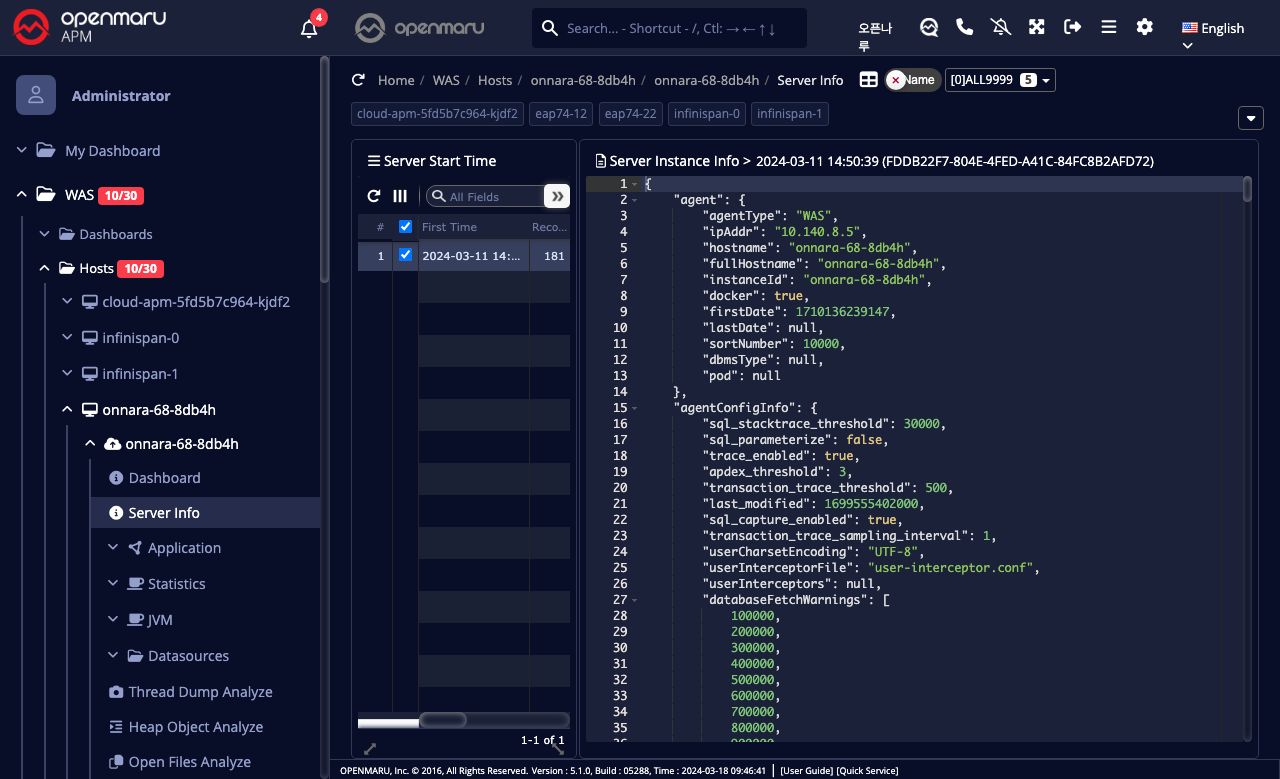This screenshot has width=1280, height=779.
Task: Open Thread Dump Analyze in sidebar
Action: pyautogui.click(x=200, y=692)
